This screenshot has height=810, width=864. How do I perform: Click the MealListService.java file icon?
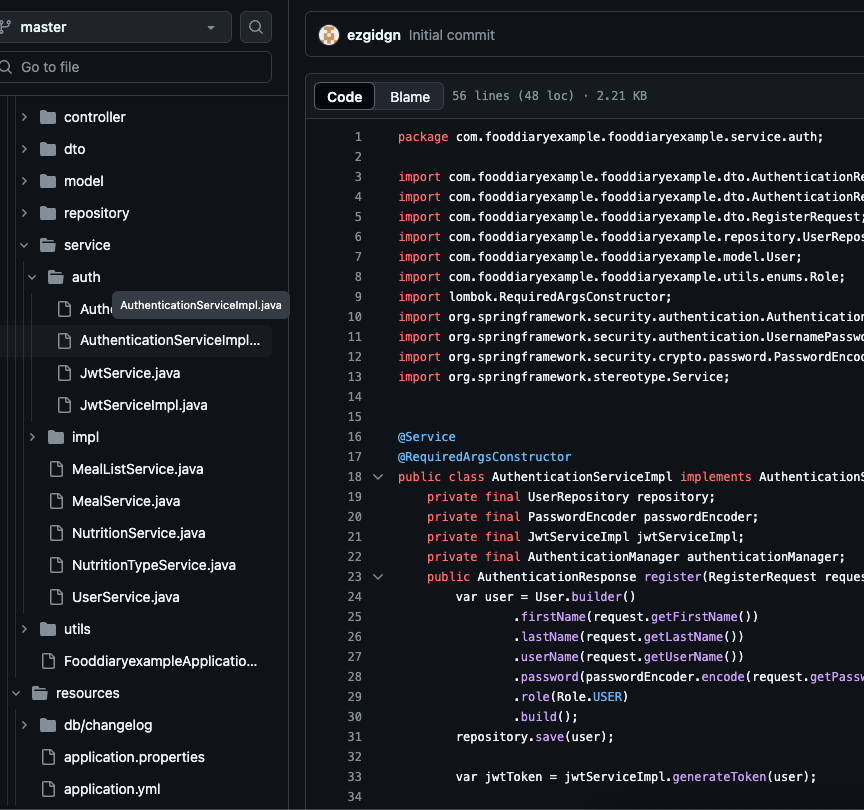56,469
